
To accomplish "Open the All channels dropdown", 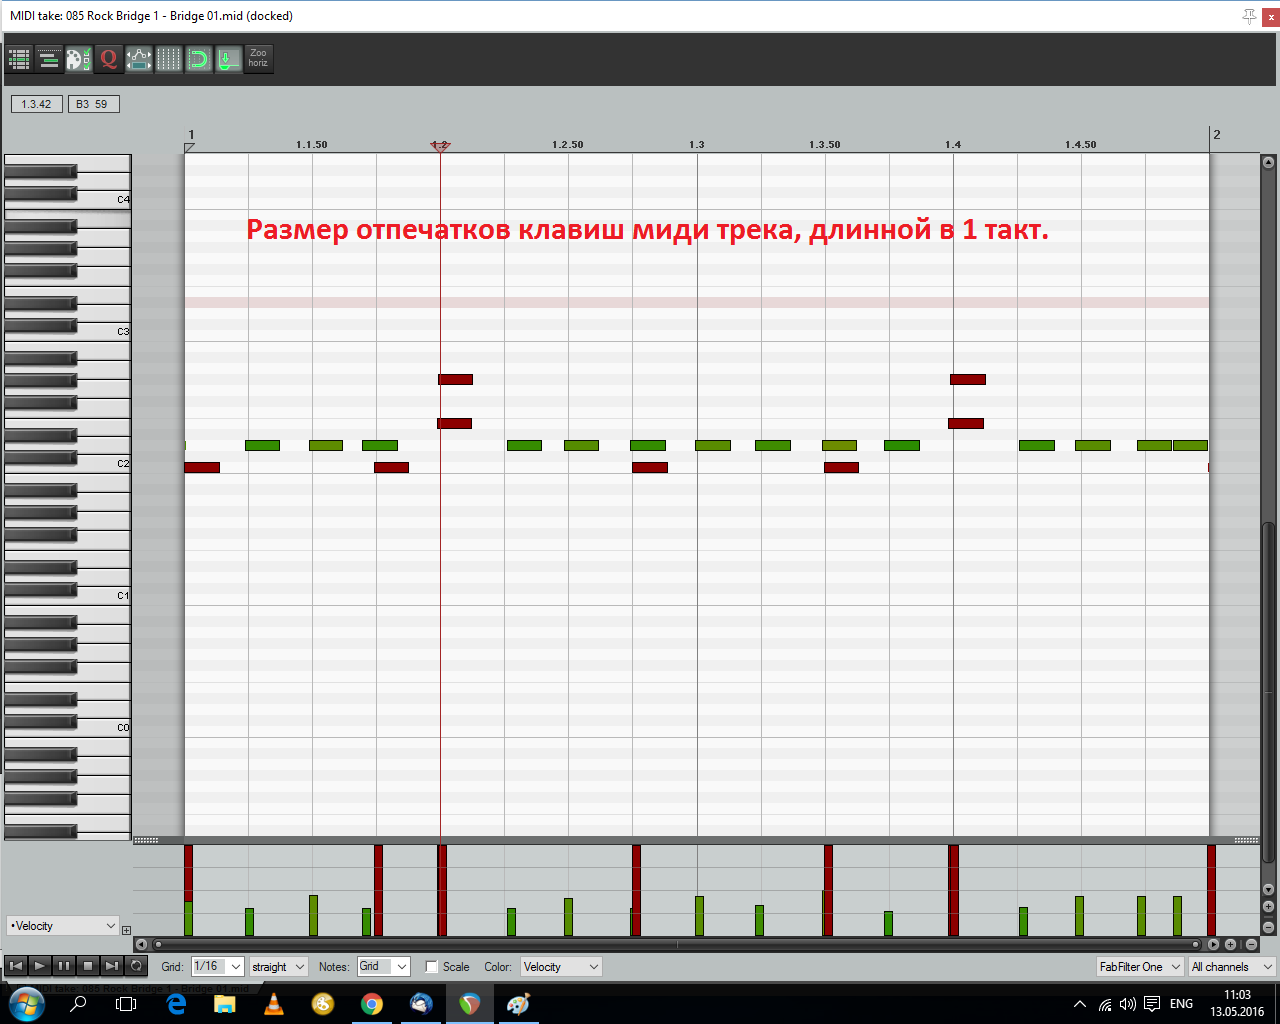I will tap(1232, 967).
